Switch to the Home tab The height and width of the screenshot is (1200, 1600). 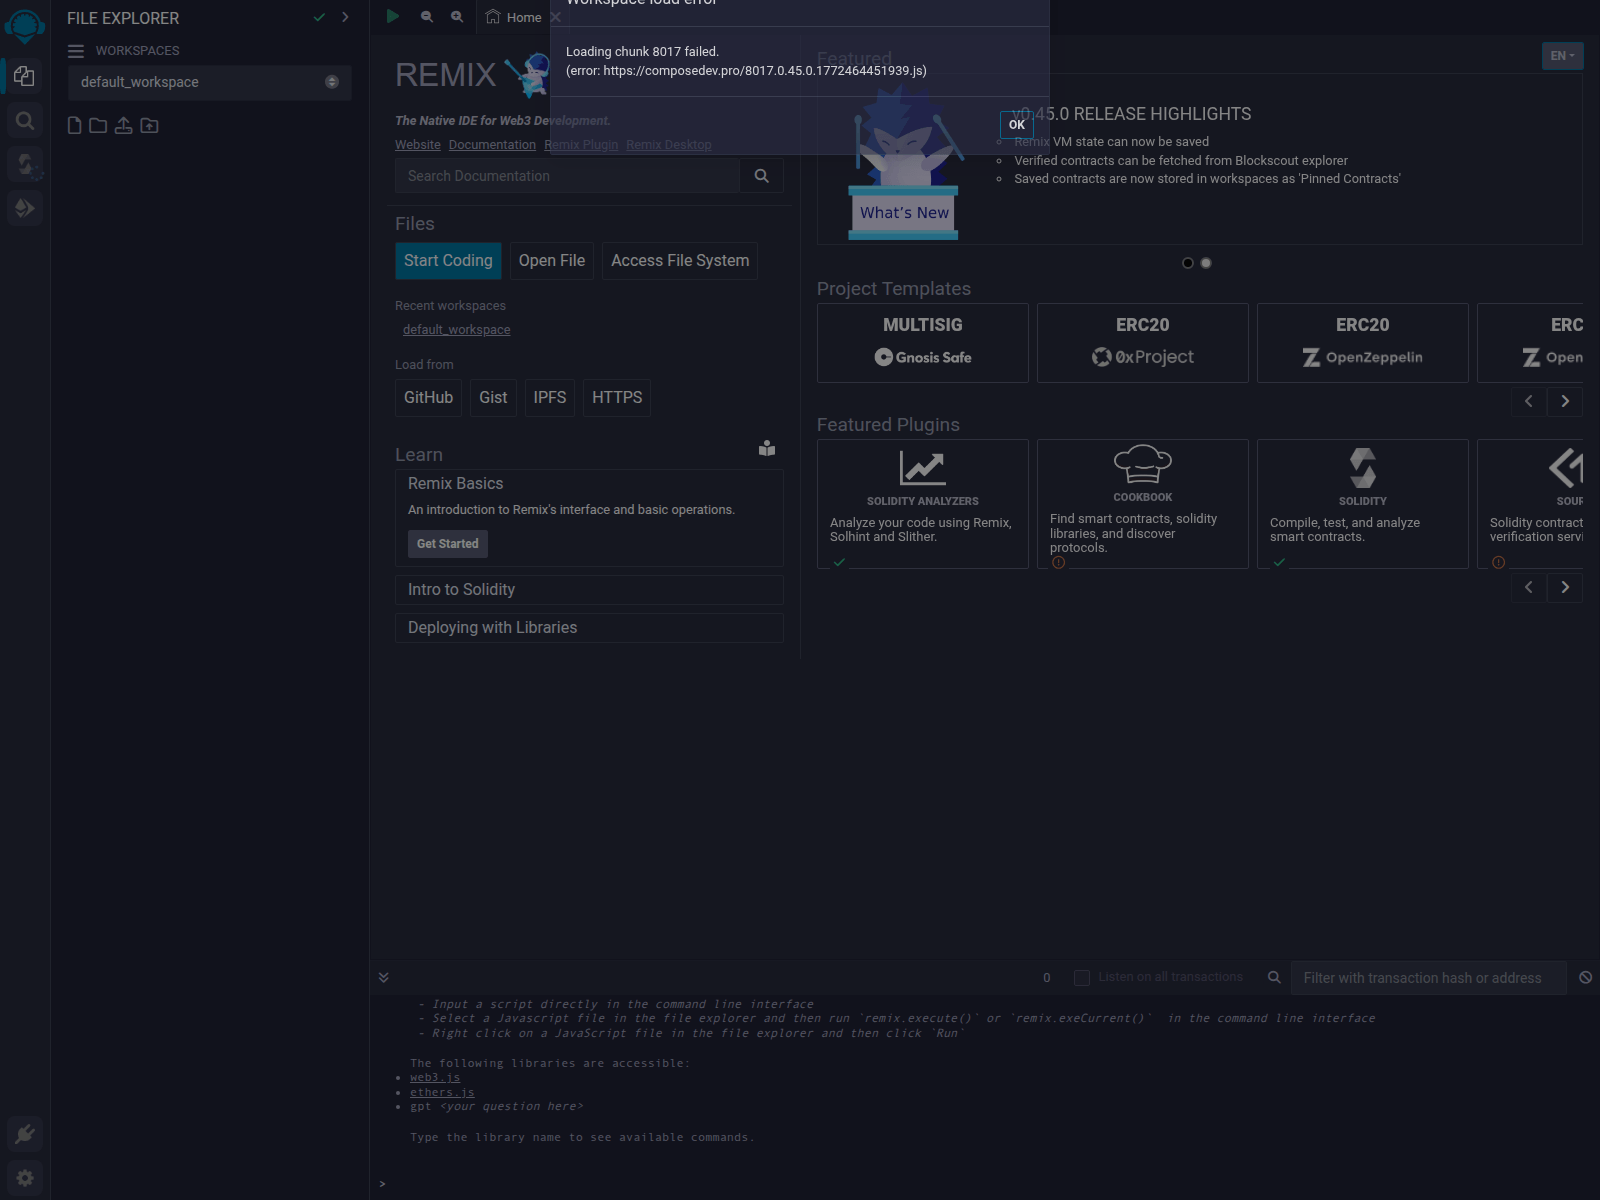pyautogui.click(x=514, y=17)
